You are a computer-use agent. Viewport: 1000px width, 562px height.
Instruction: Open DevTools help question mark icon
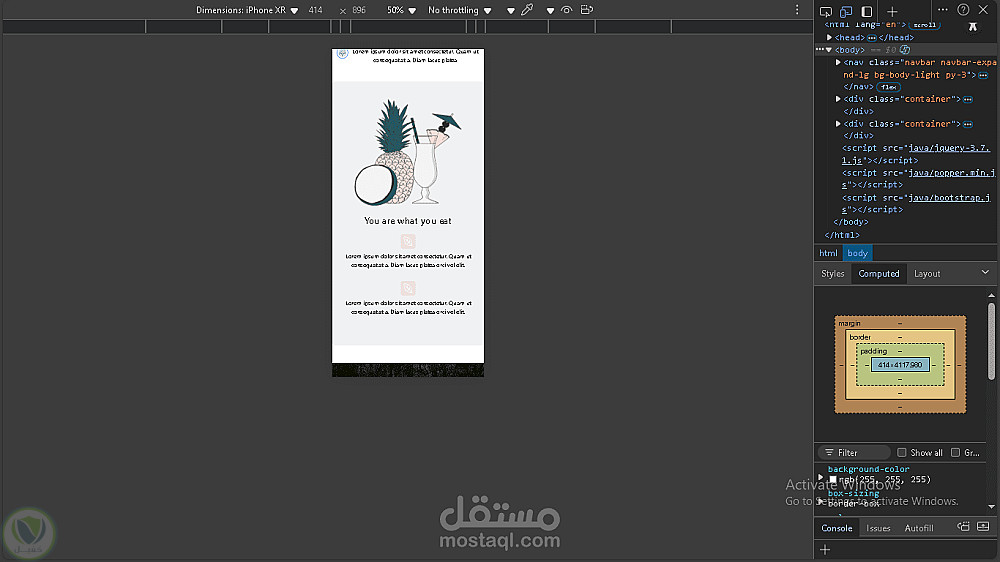(963, 10)
